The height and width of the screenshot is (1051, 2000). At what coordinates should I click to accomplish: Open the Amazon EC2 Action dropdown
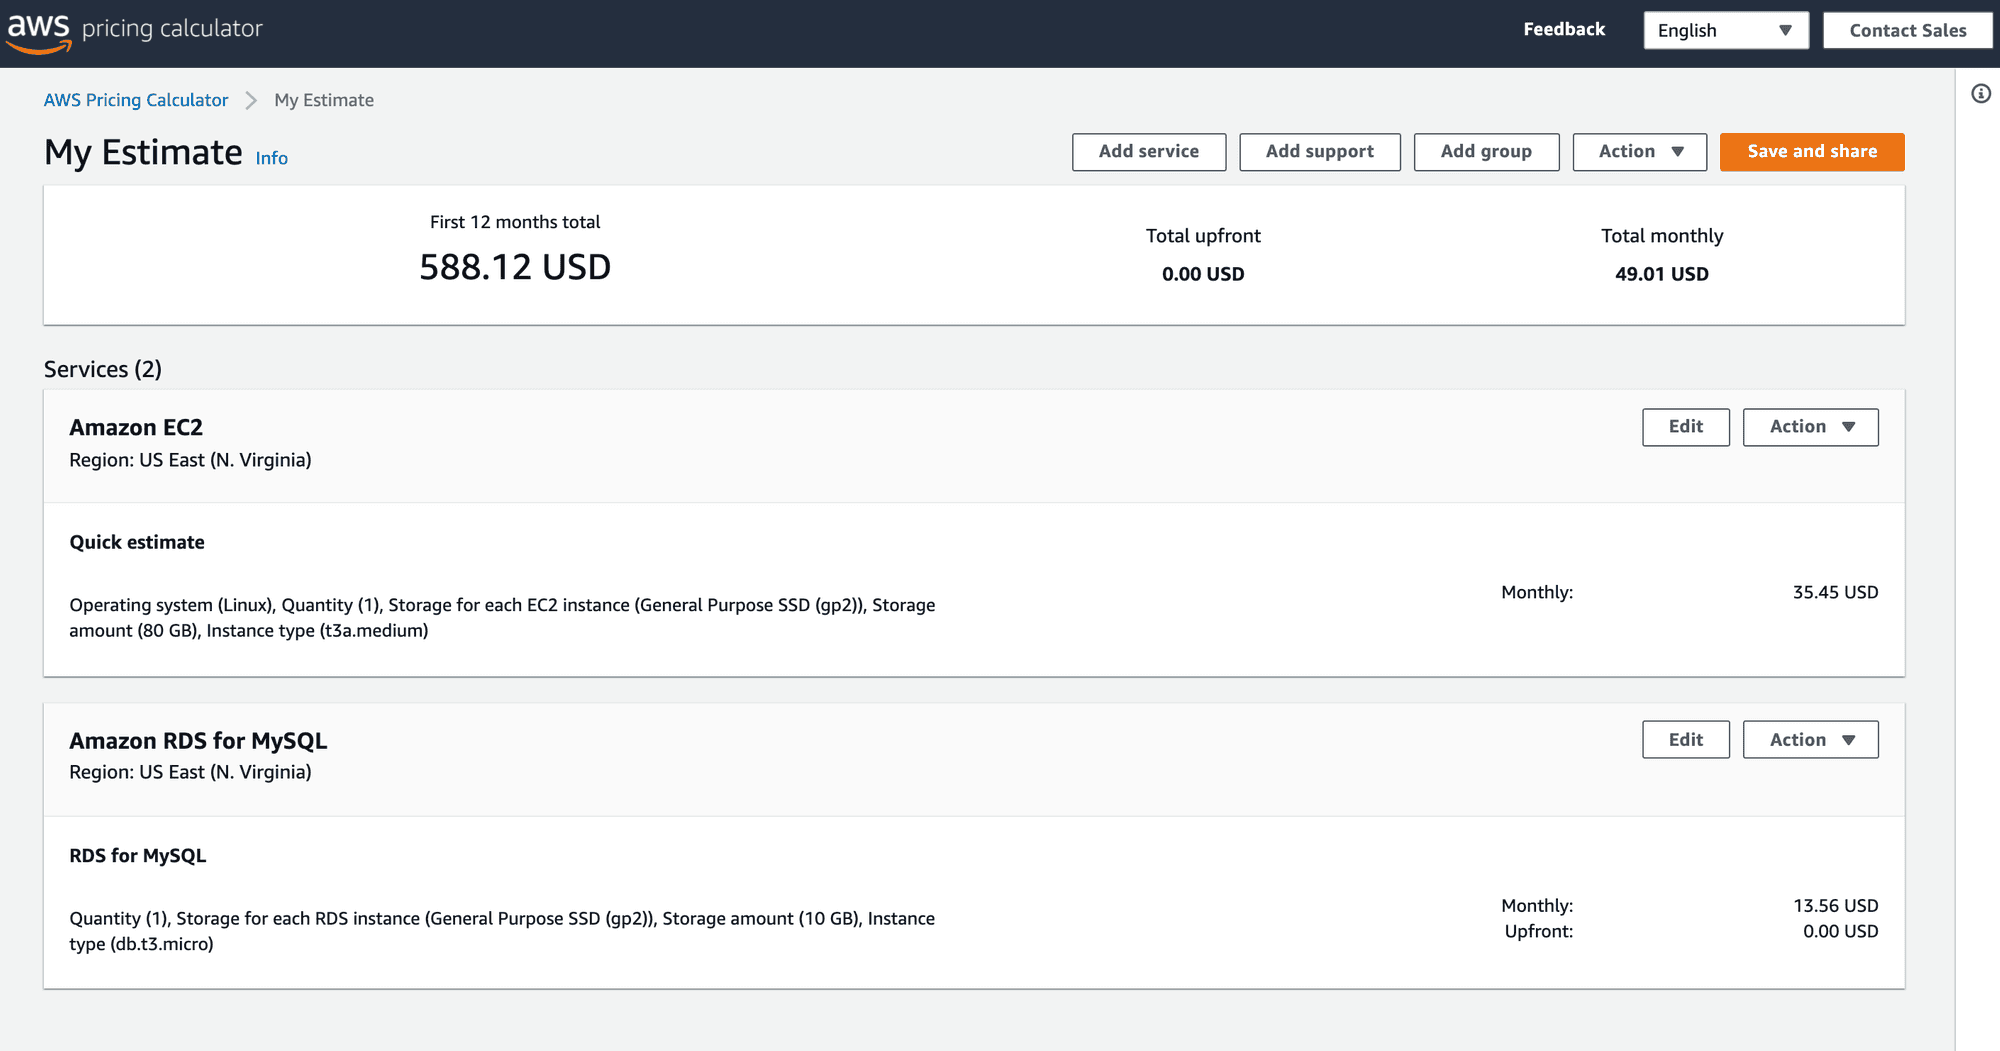click(1811, 427)
